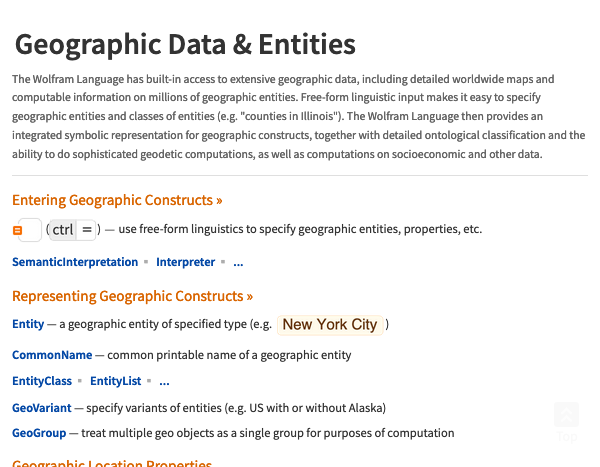Screen dimensions: 600x467
Task: Open GeoGroup documentation link
Action: 39,433
